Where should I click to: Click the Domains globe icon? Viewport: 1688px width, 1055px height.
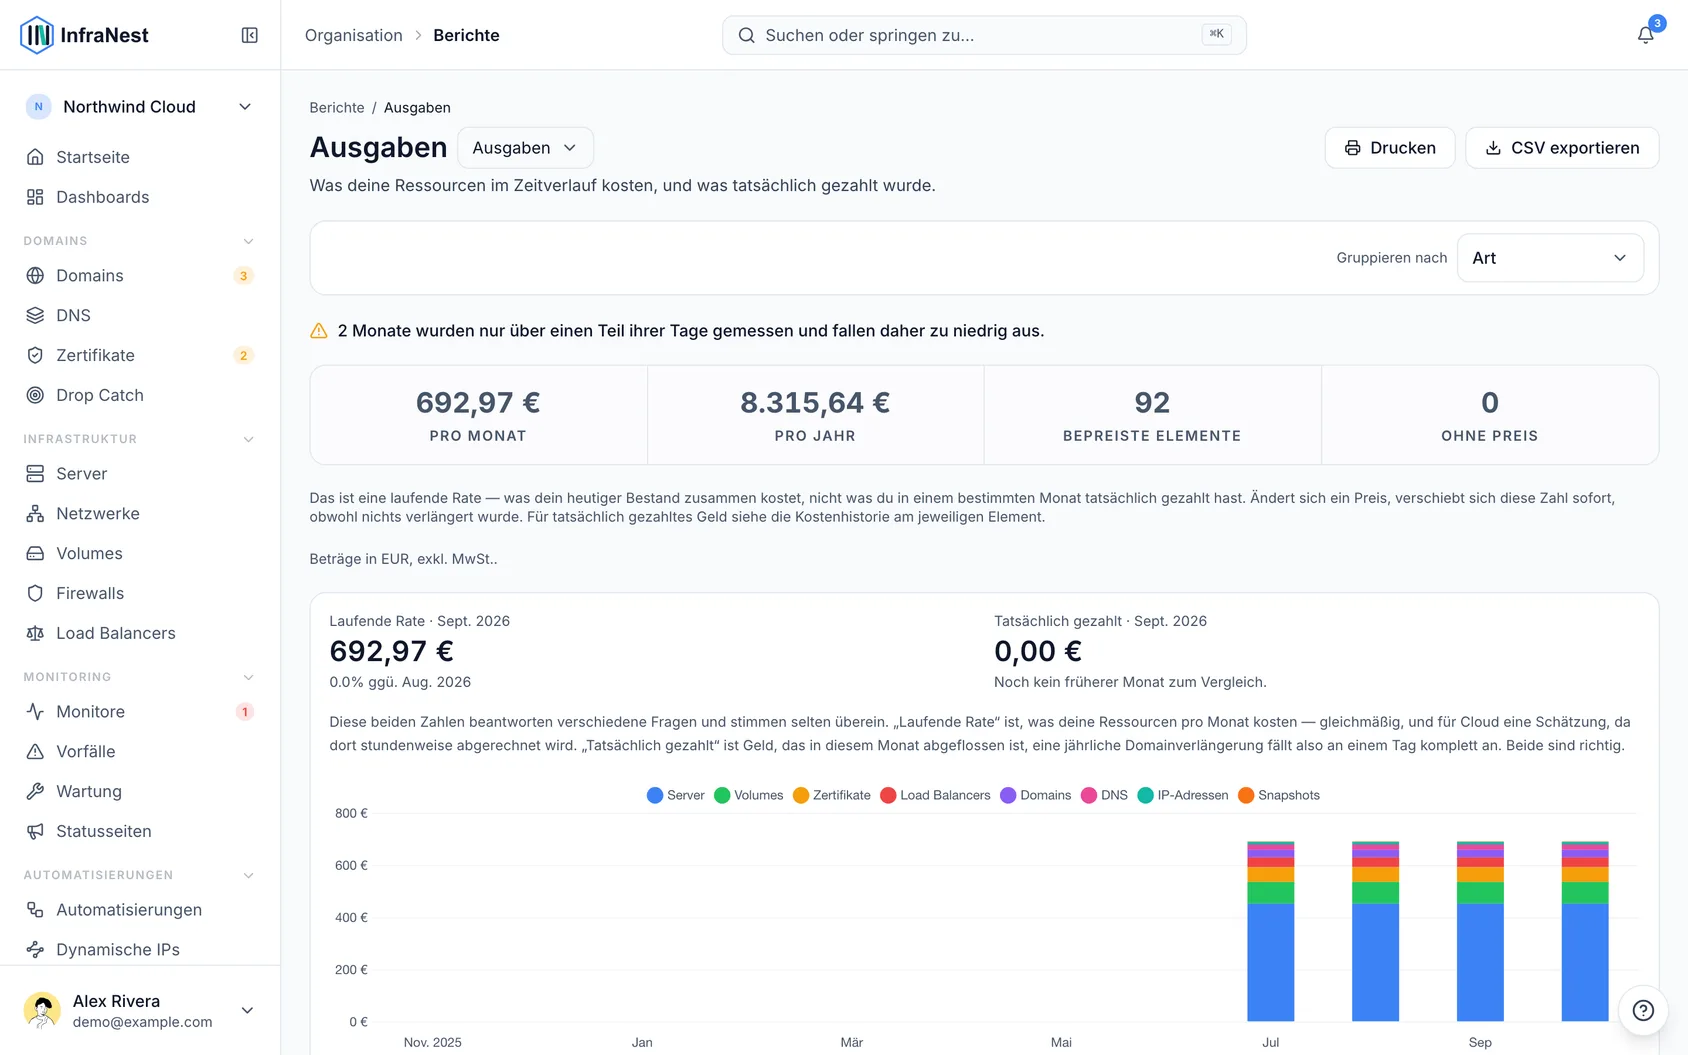[35, 276]
